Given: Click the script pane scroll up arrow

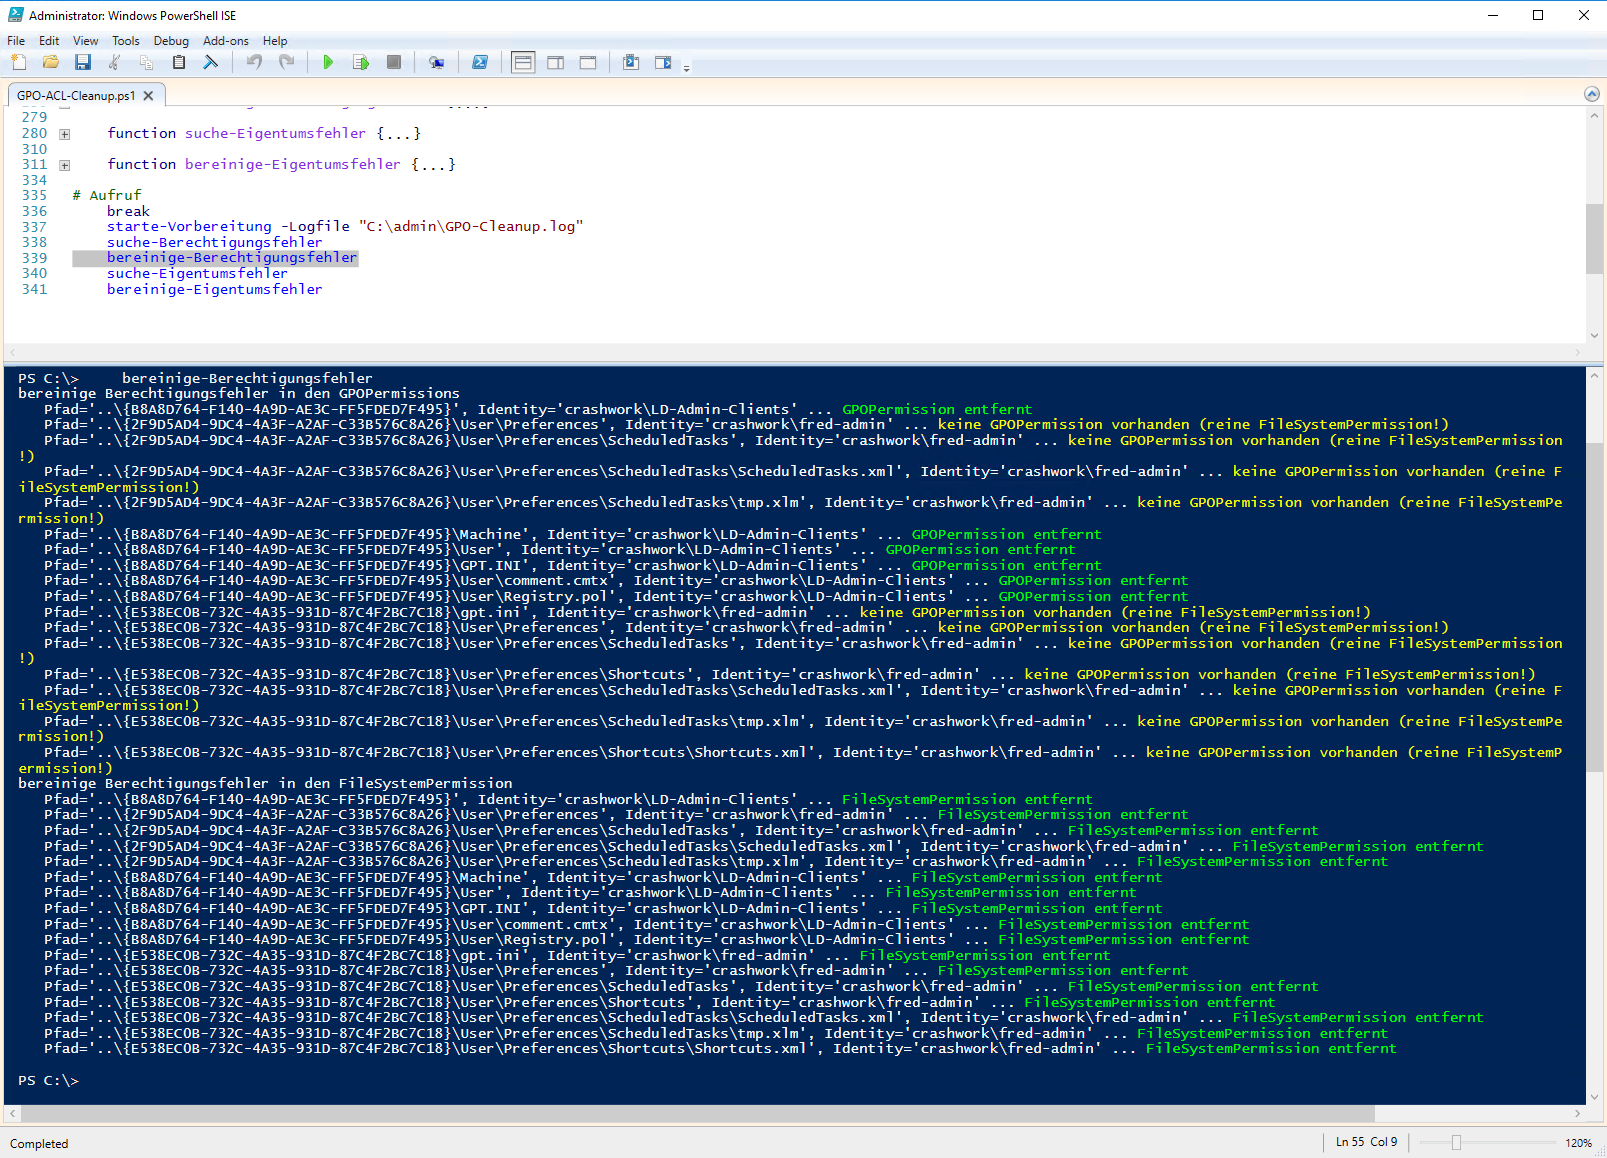Looking at the screenshot, I should [1594, 115].
